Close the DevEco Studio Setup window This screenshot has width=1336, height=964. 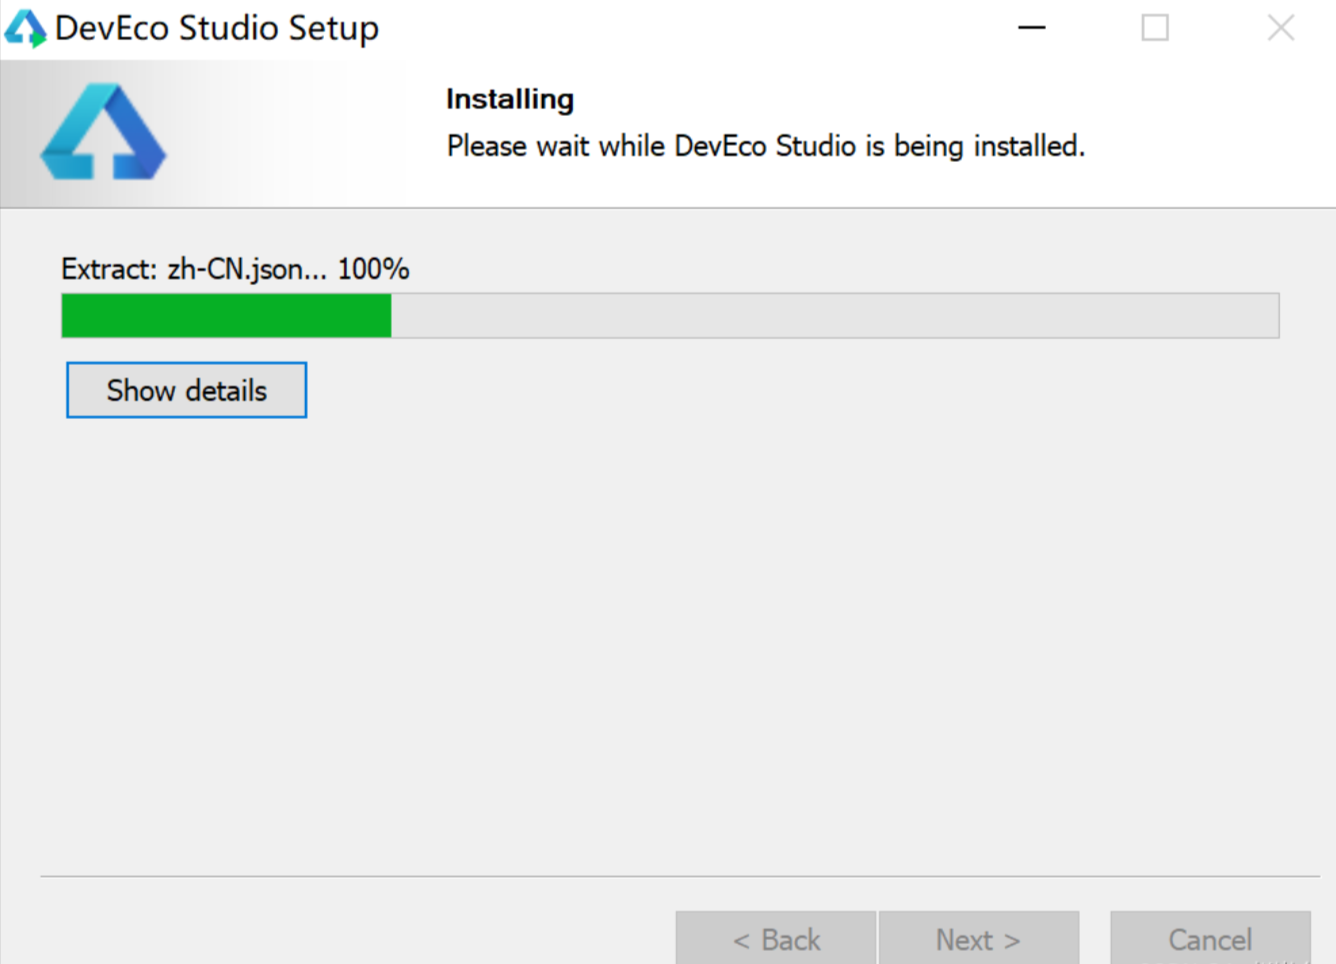pos(1280,28)
